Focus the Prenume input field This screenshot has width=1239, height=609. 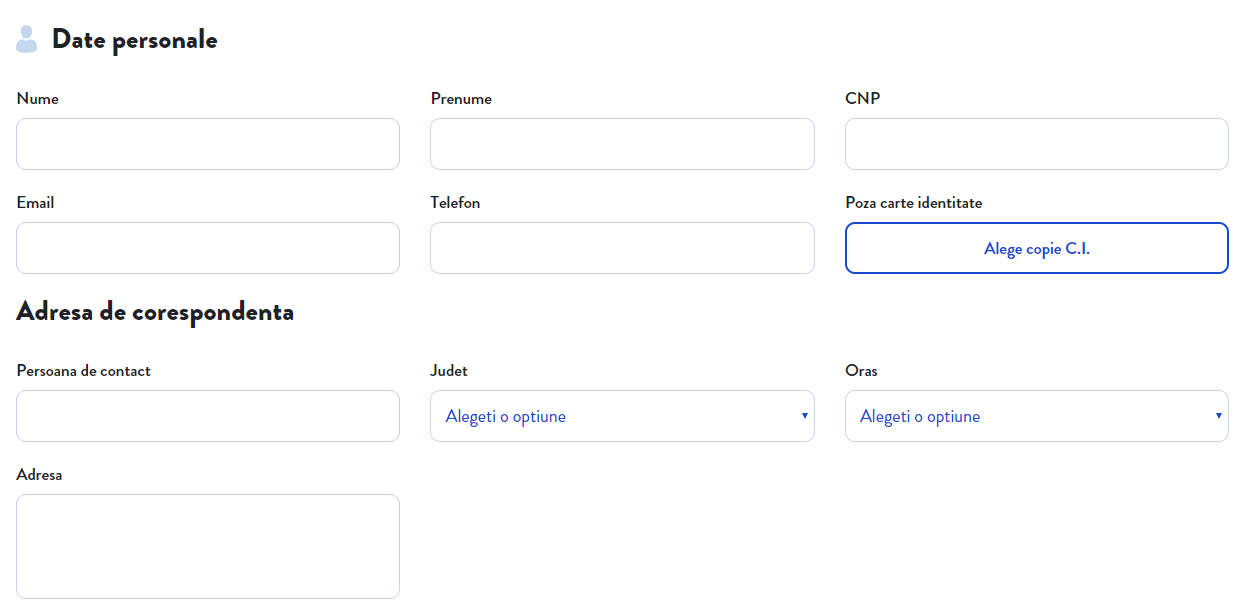(x=622, y=144)
